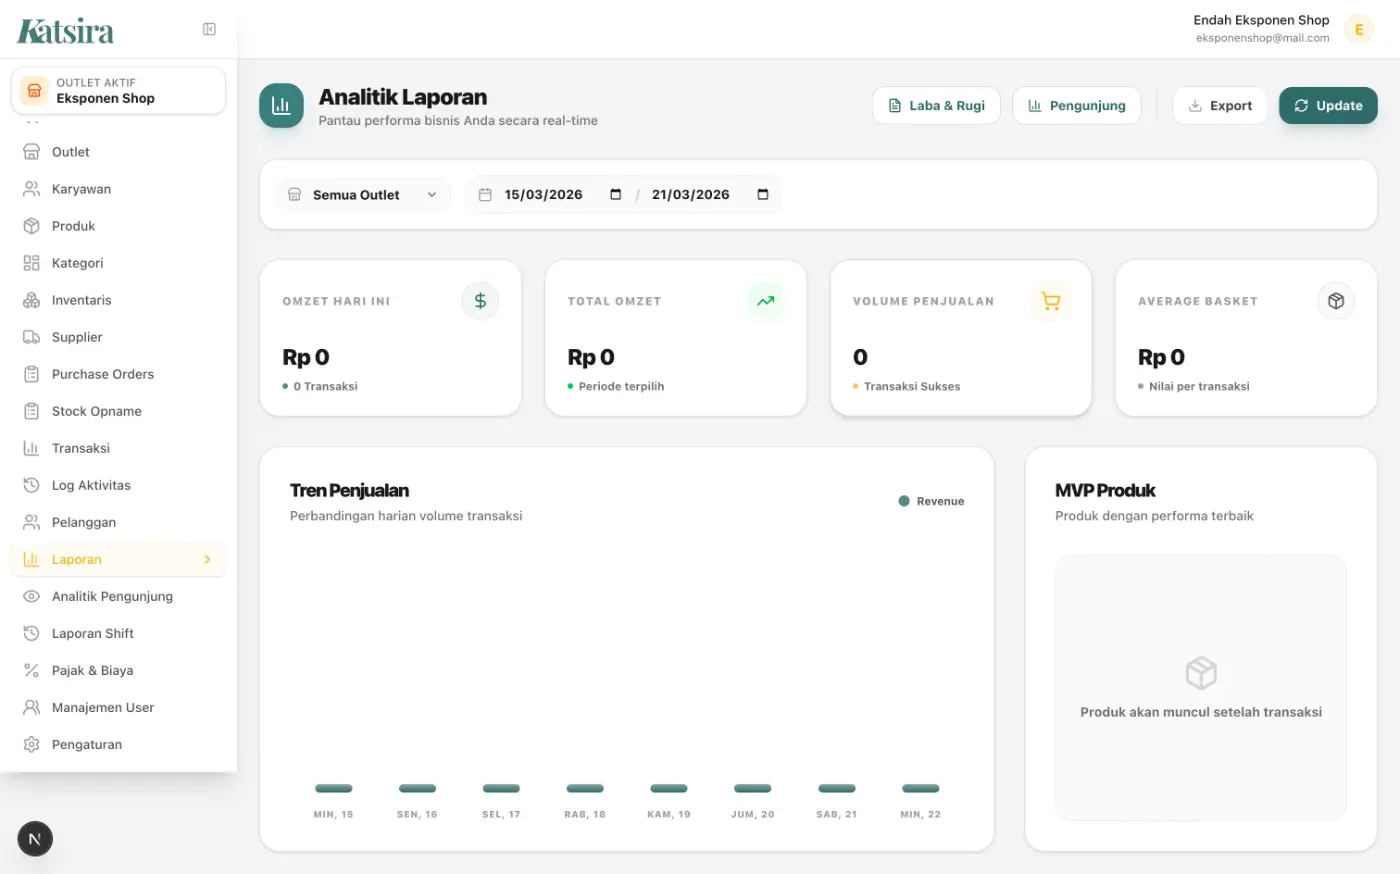The width and height of the screenshot is (1400, 874).
Task: Open Analitik Pengunjung from sidebar
Action: (118, 596)
